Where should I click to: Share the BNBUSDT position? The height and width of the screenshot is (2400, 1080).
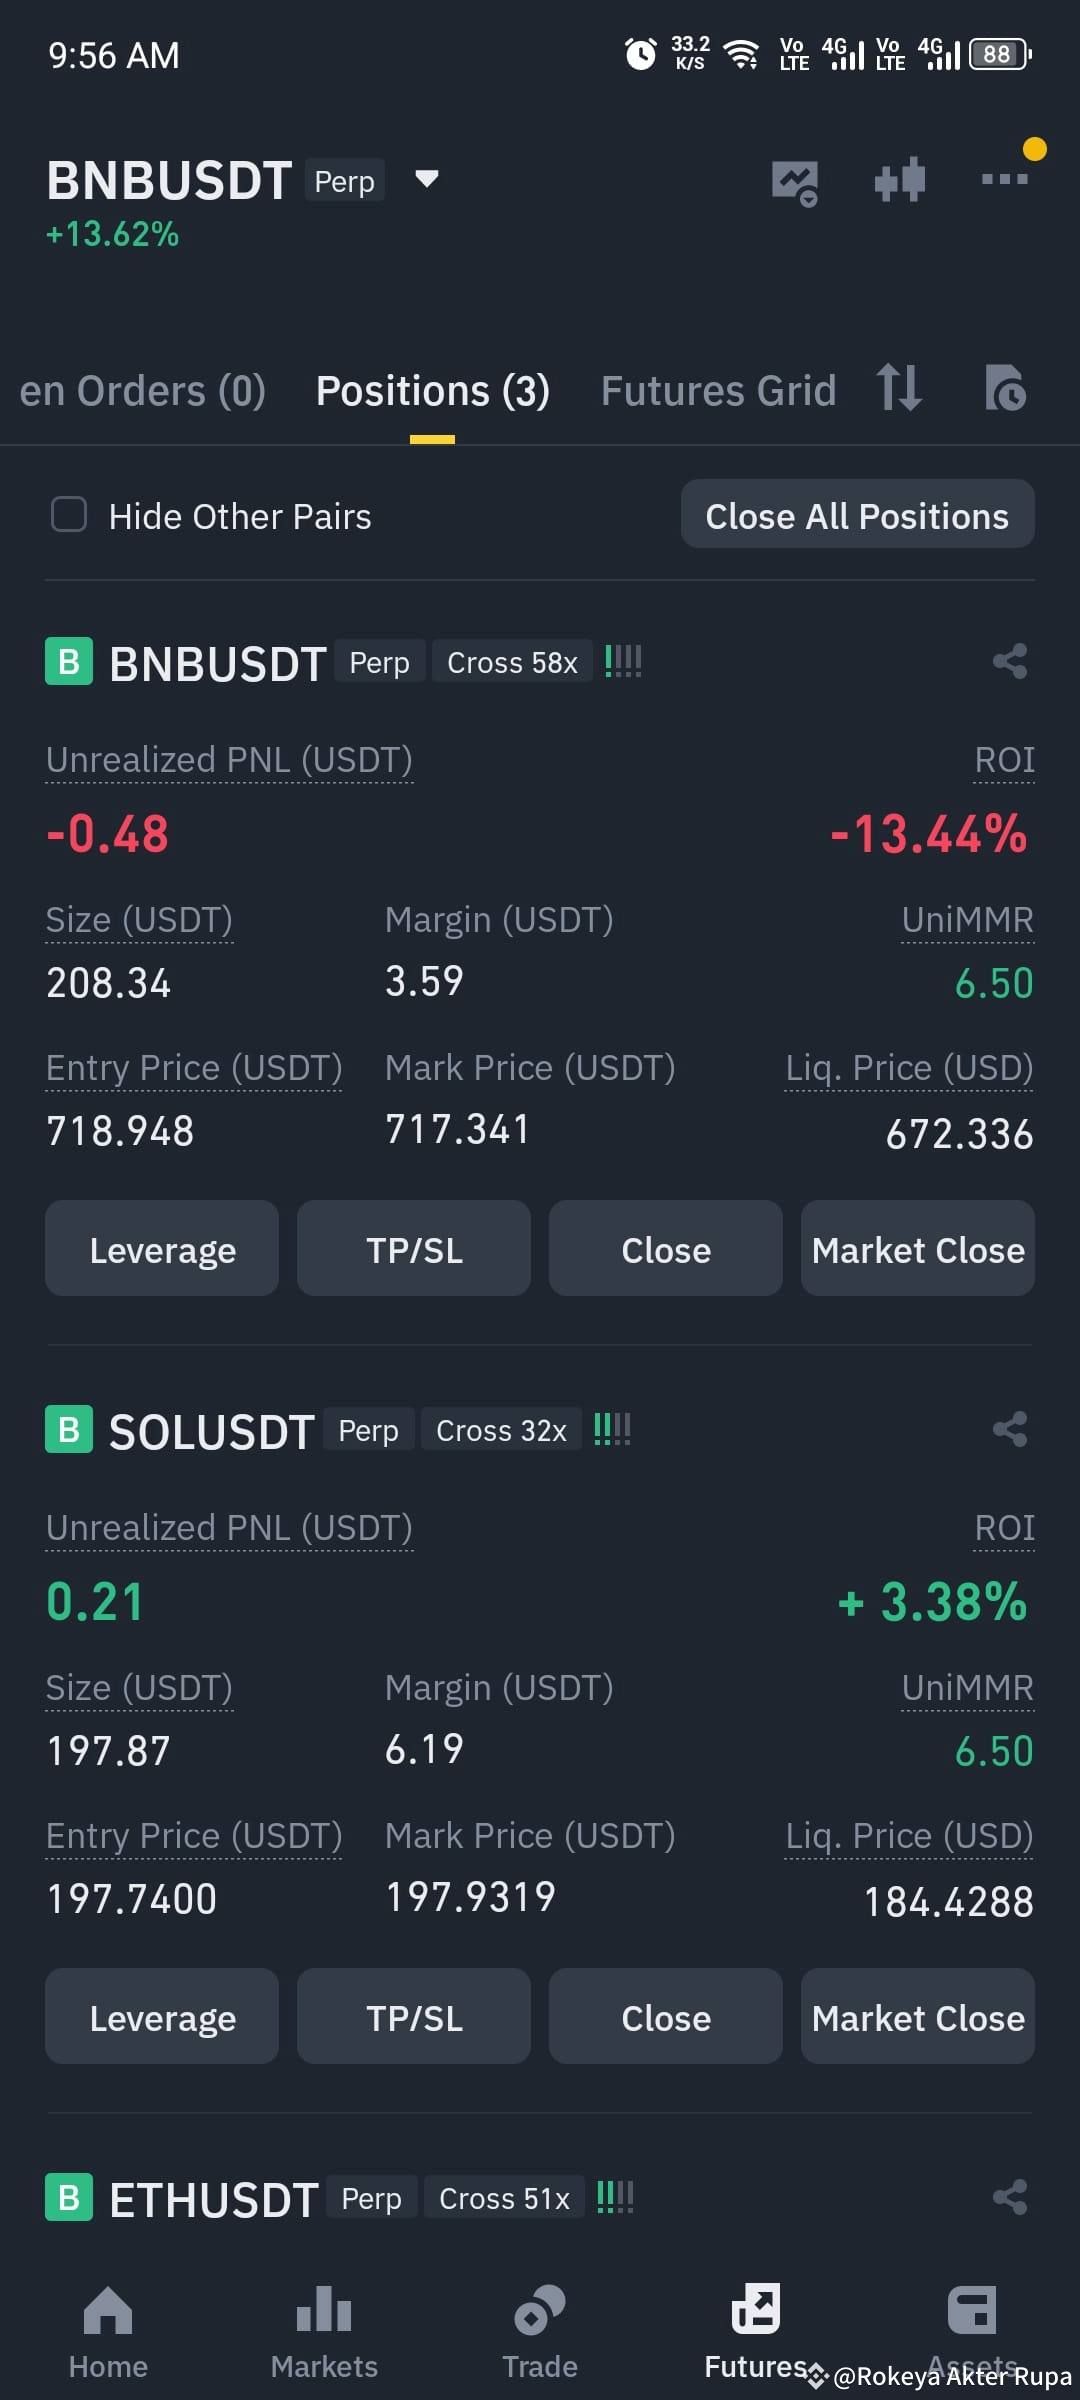tap(1010, 662)
